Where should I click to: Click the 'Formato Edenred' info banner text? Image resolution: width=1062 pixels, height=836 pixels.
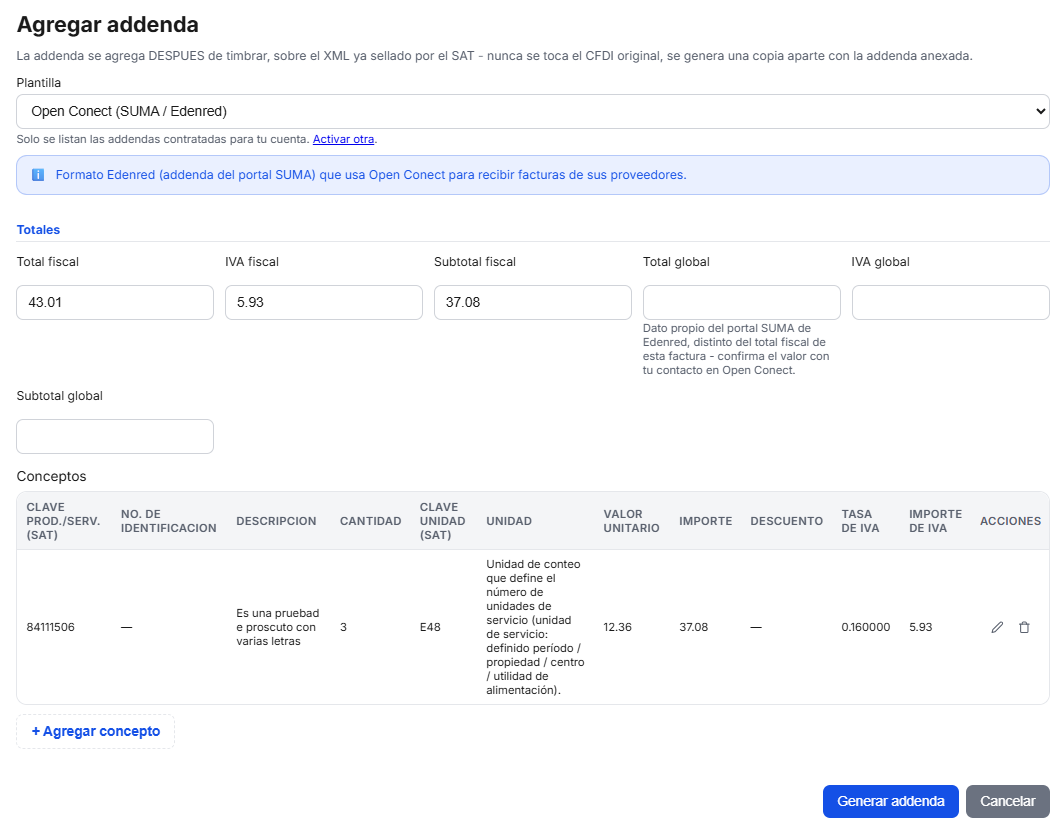tap(371, 175)
